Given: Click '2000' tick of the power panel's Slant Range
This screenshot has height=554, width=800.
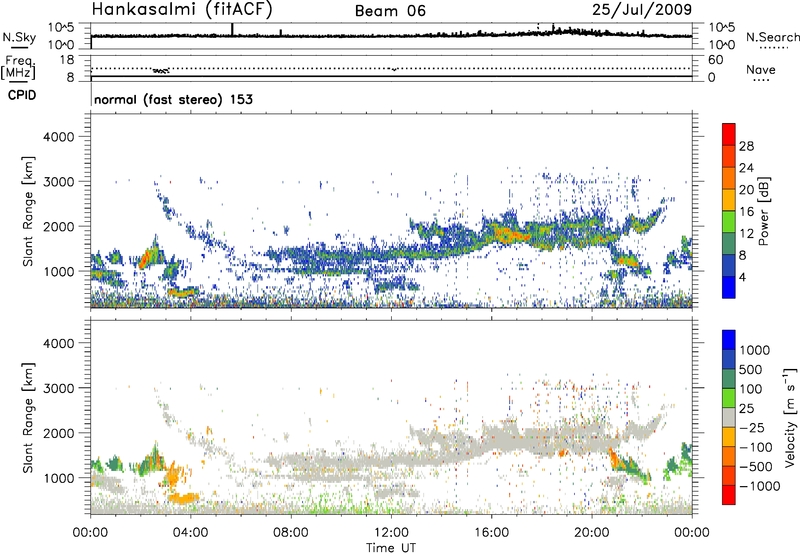Looking at the screenshot, I should click(58, 226).
